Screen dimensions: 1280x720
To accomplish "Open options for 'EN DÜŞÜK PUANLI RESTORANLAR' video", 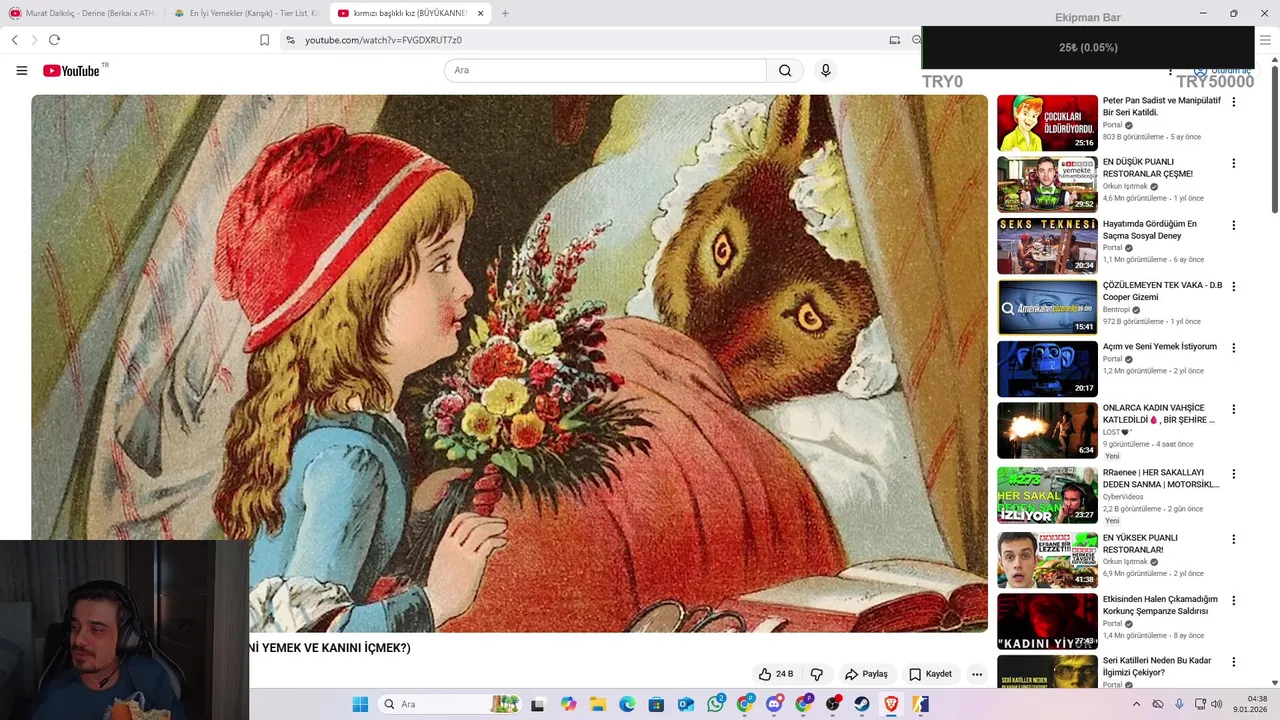I will [1233, 163].
